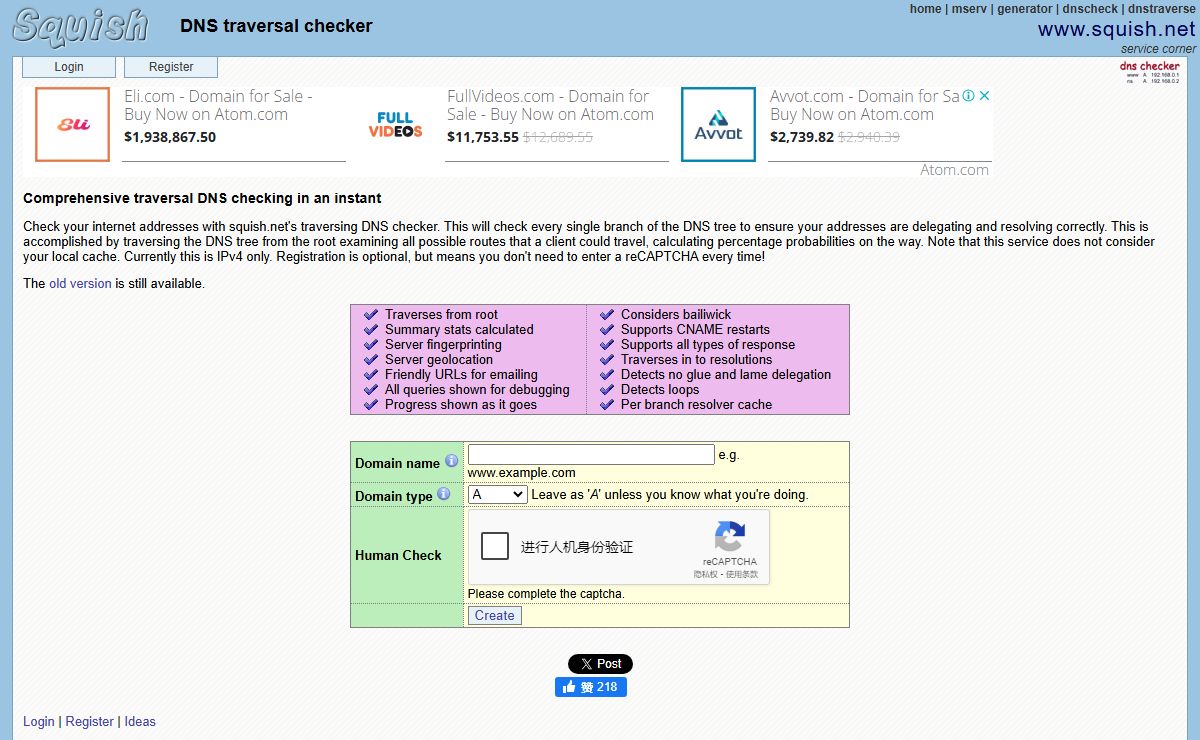Click the 'Detects loops' feature text
The height and width of the screenshot is (740, 1200).
(660, 389)
